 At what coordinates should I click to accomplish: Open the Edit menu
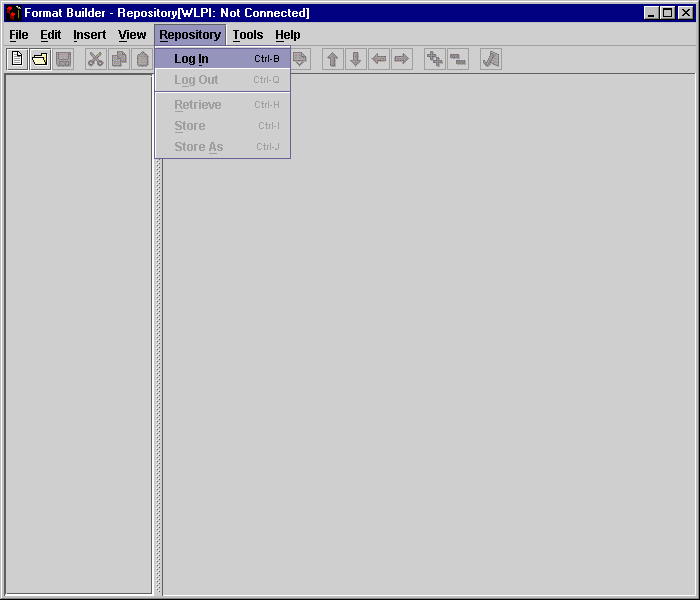click(x=50, y=35)
